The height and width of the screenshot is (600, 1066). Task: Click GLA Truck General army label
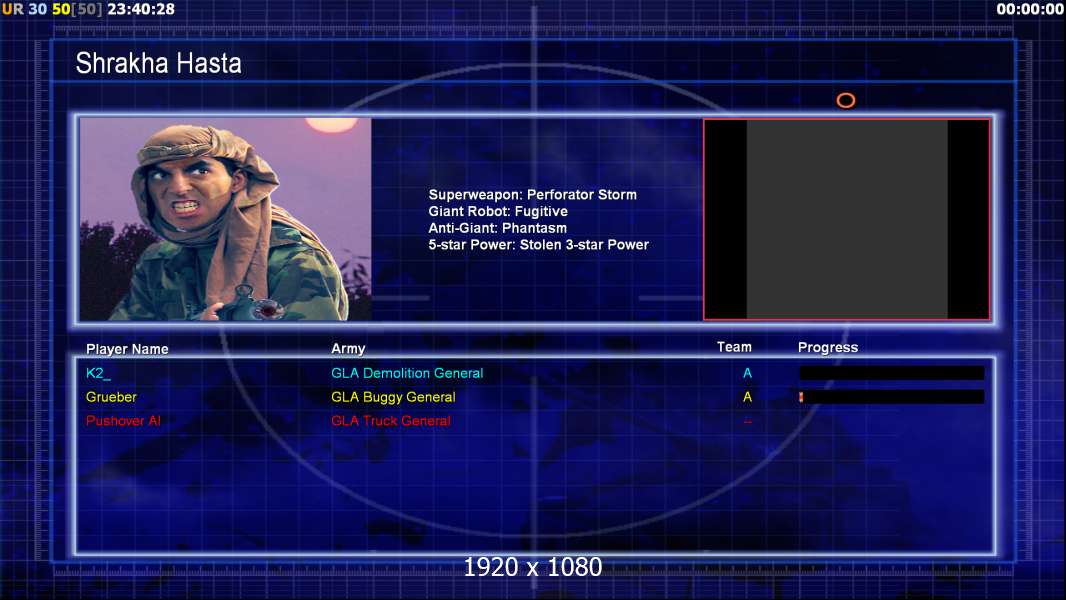(391, 421)
